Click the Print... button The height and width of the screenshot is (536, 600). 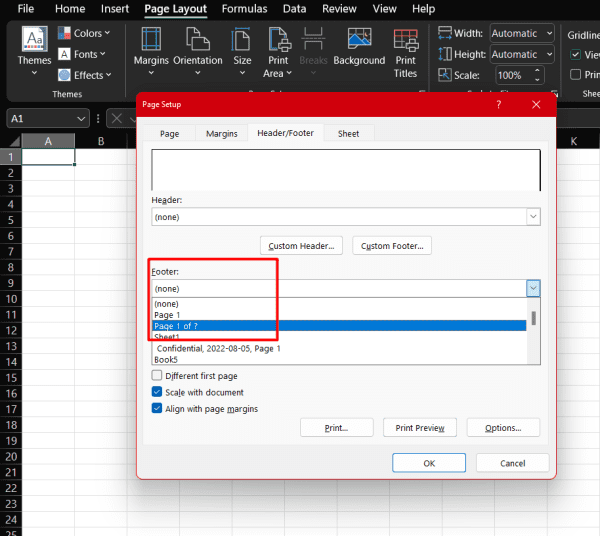coord(336,428)
